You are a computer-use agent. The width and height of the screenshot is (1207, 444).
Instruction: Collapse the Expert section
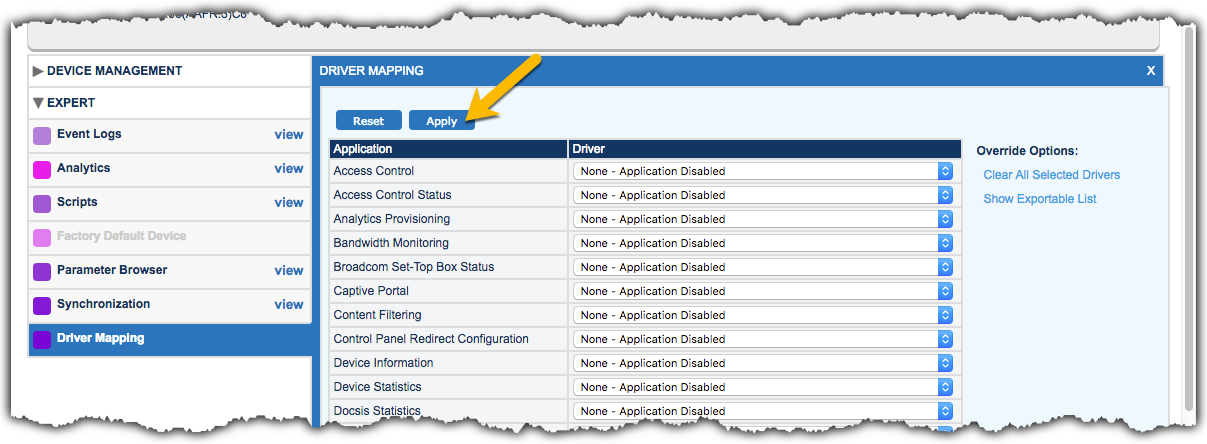39,103
